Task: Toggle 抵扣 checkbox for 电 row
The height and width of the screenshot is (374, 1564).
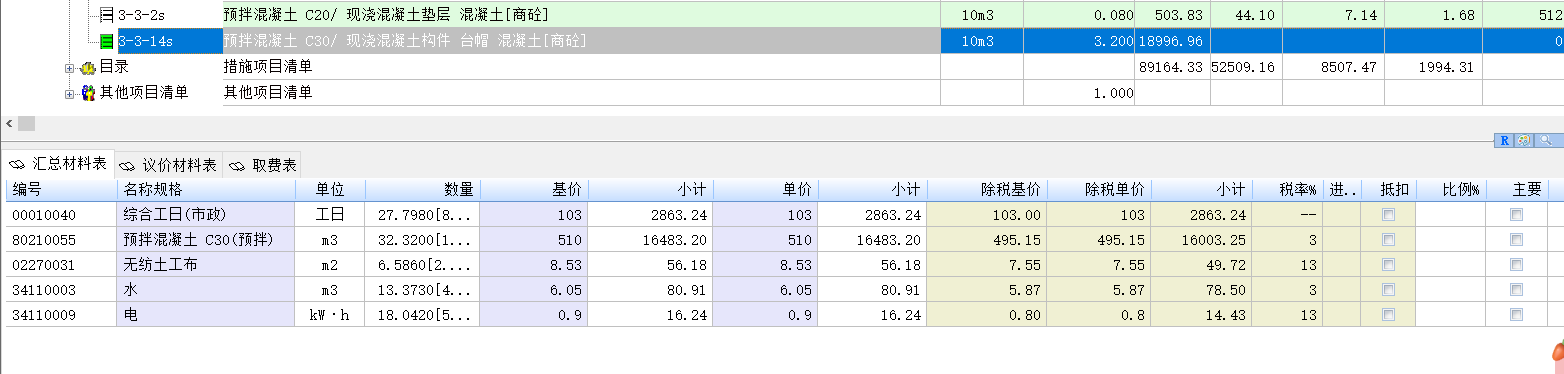Action: coord(1387,315)
